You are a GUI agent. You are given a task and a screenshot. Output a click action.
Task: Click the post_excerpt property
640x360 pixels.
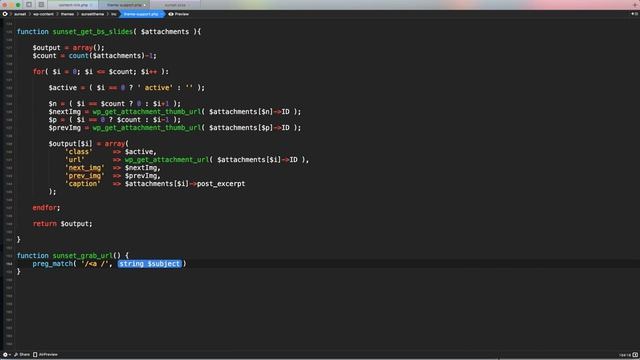[221, 184]
